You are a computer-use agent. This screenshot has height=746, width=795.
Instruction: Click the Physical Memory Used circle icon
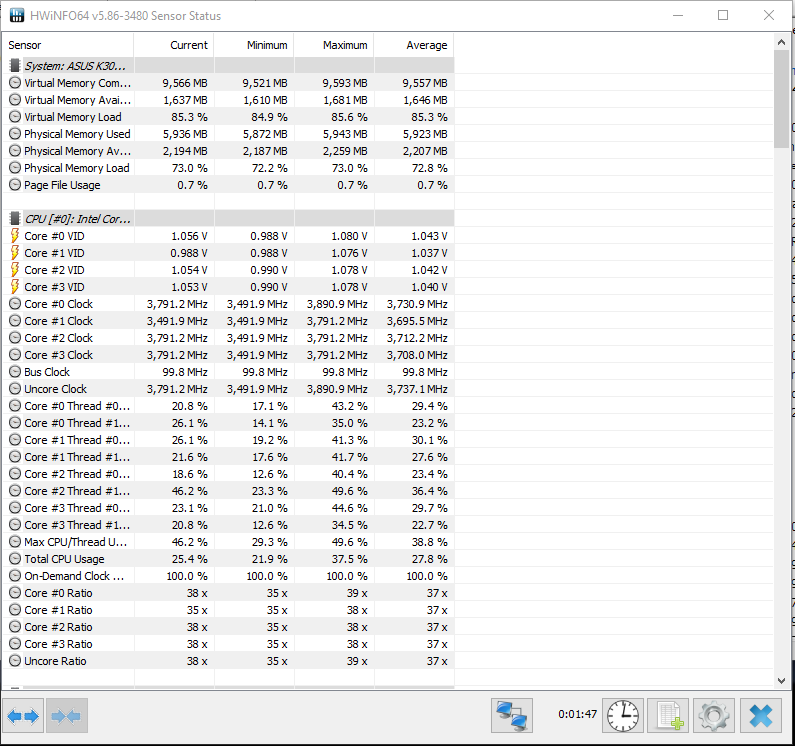(15, 134)
